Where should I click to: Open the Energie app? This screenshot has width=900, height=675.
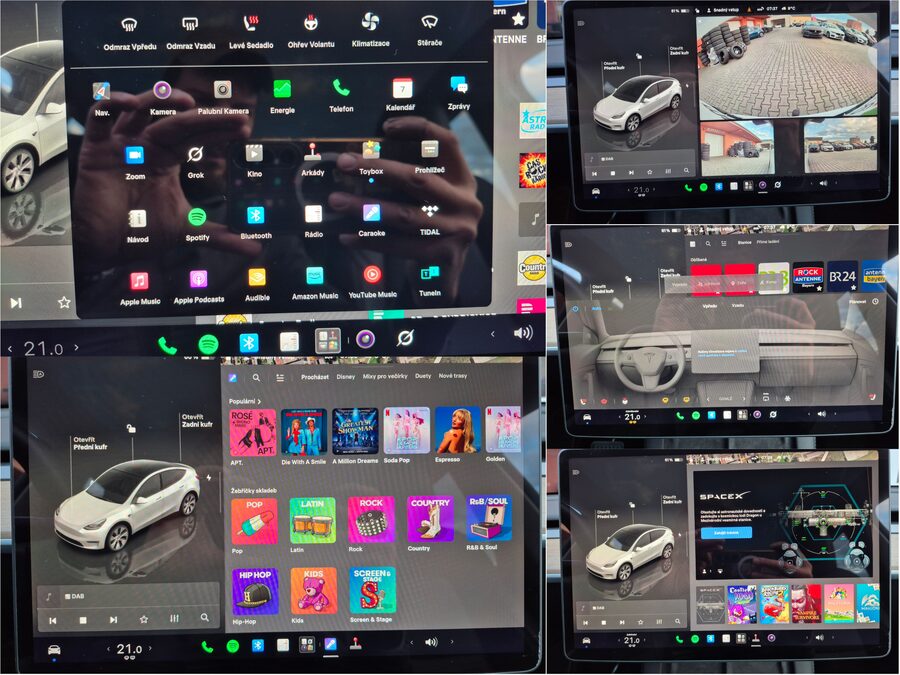(x=282, y=89)
